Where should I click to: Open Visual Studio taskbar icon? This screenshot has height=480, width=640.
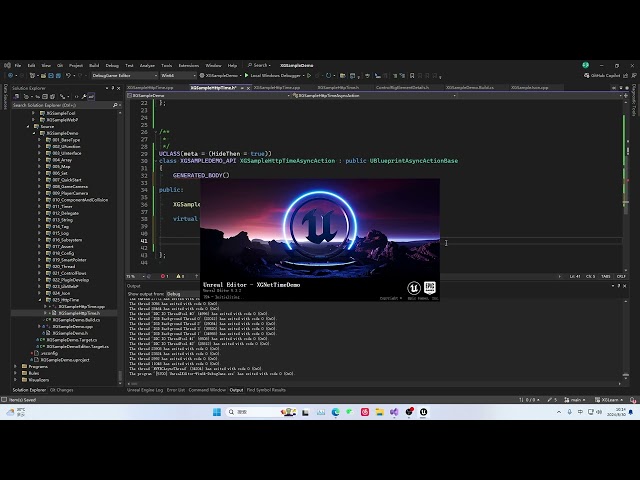click(x=394, y=412)
